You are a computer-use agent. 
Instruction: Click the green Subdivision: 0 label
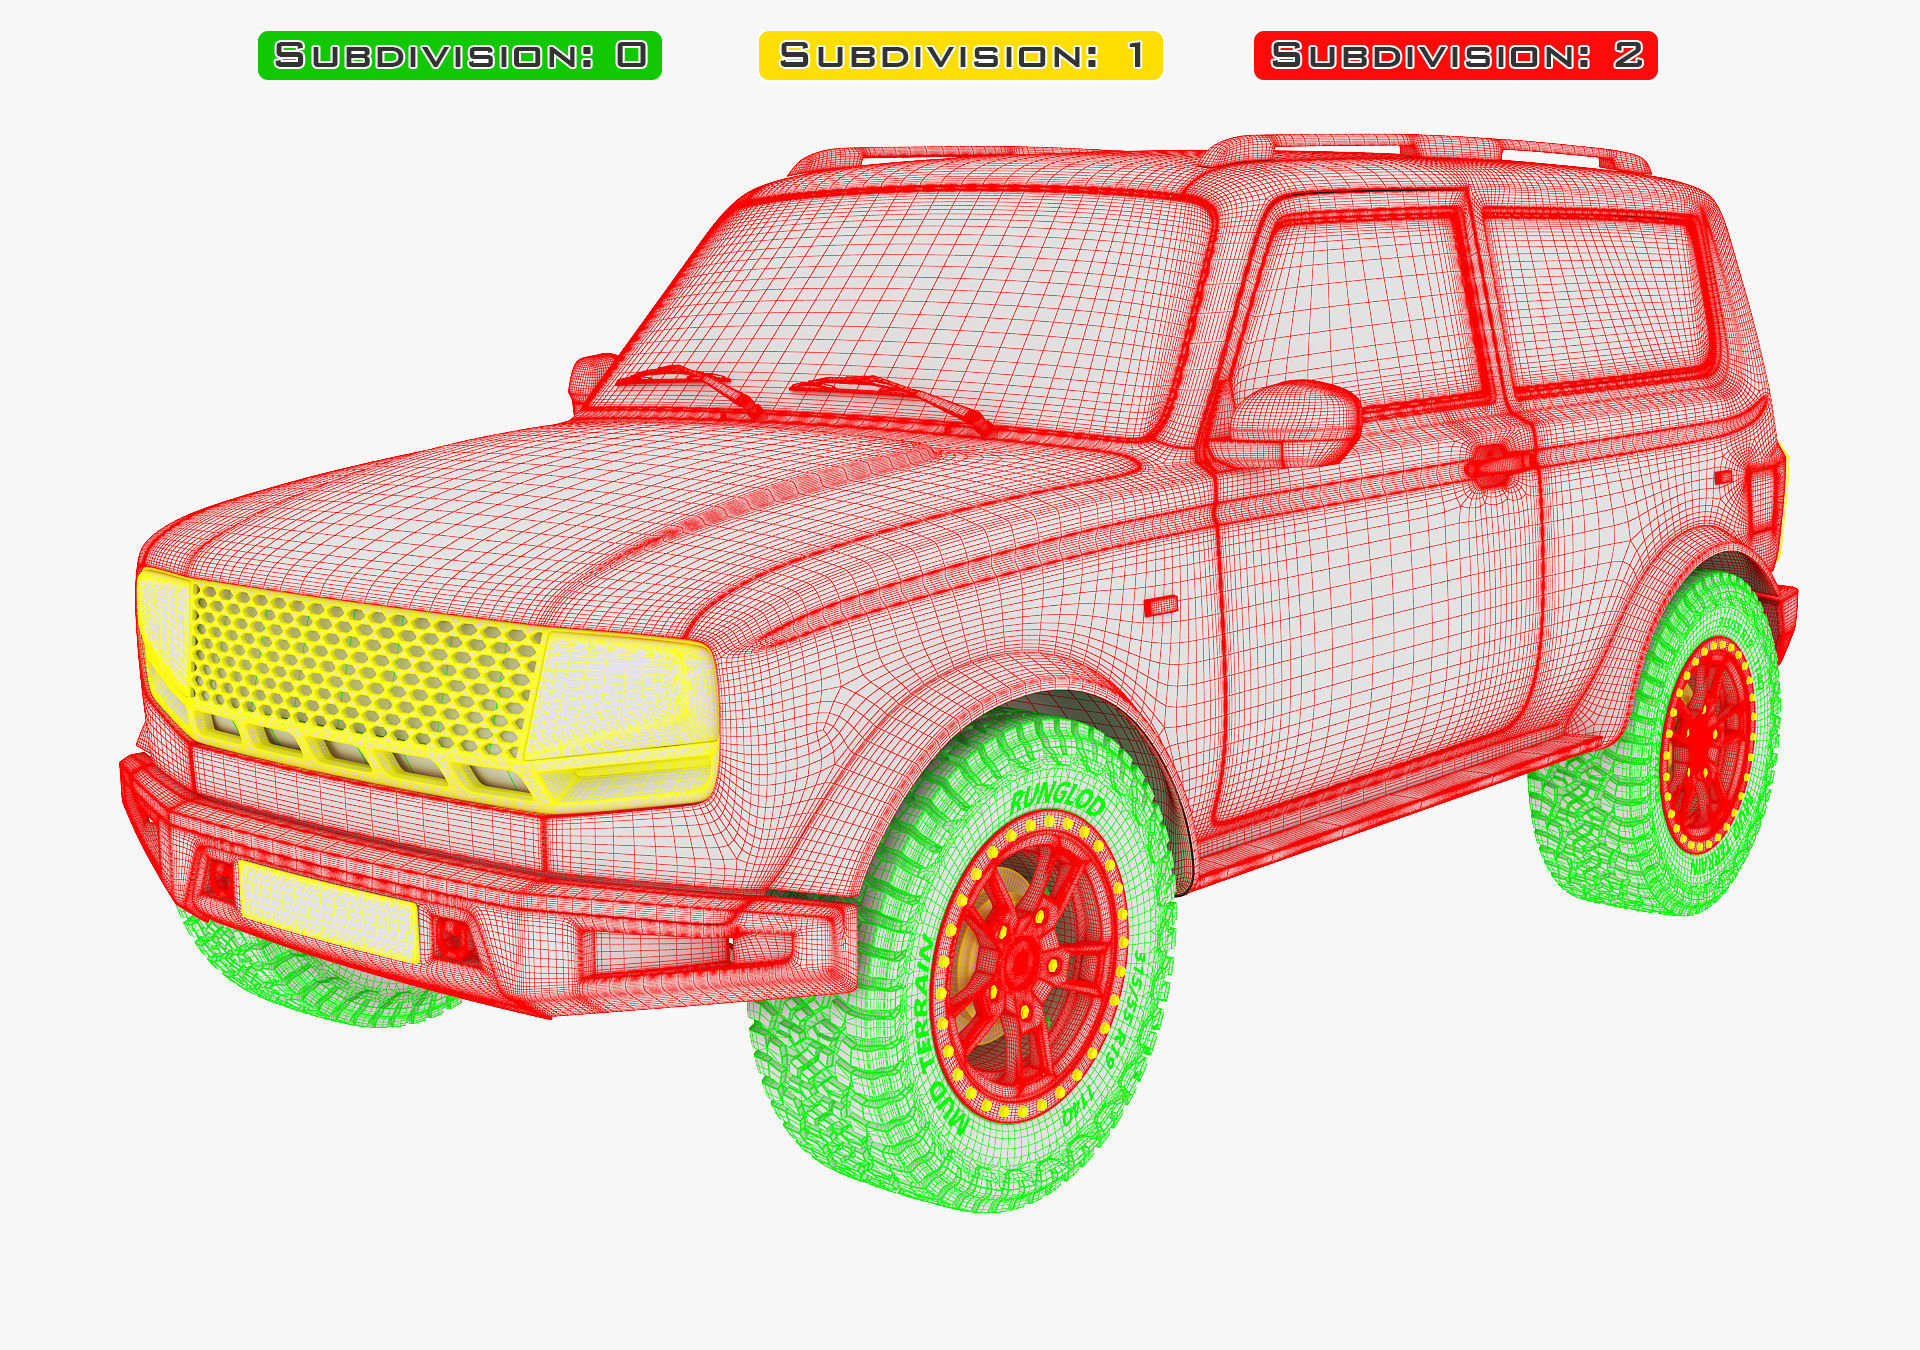coord(460,55)
